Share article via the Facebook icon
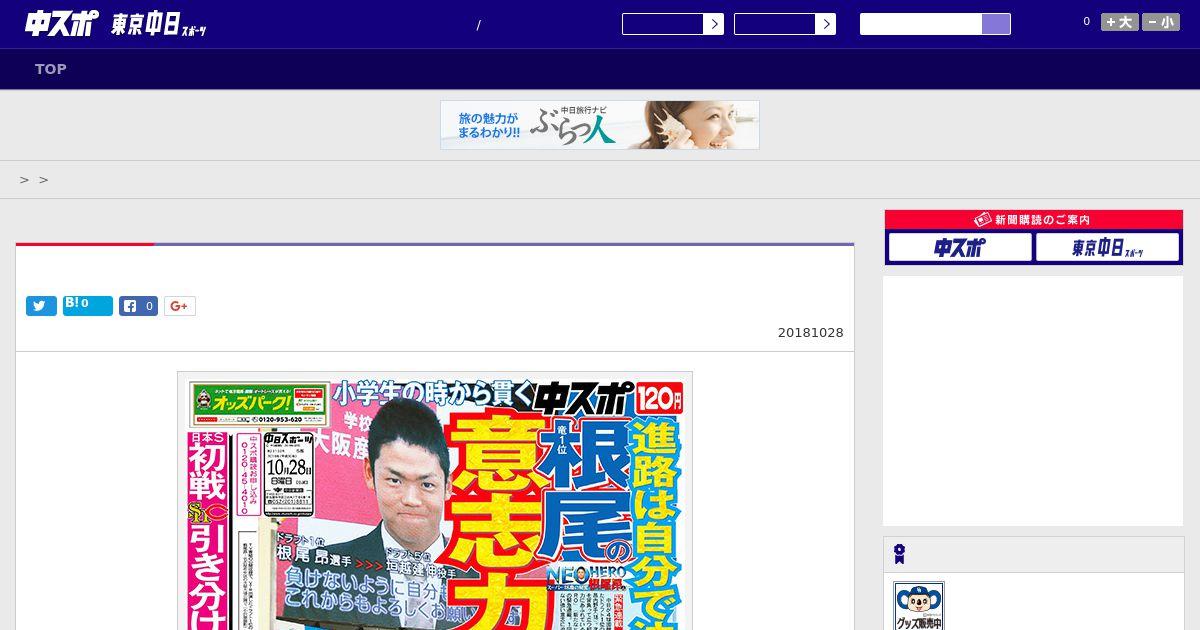Image resolution: width=1200 pixels, height=630 pixels. (139, 306)
